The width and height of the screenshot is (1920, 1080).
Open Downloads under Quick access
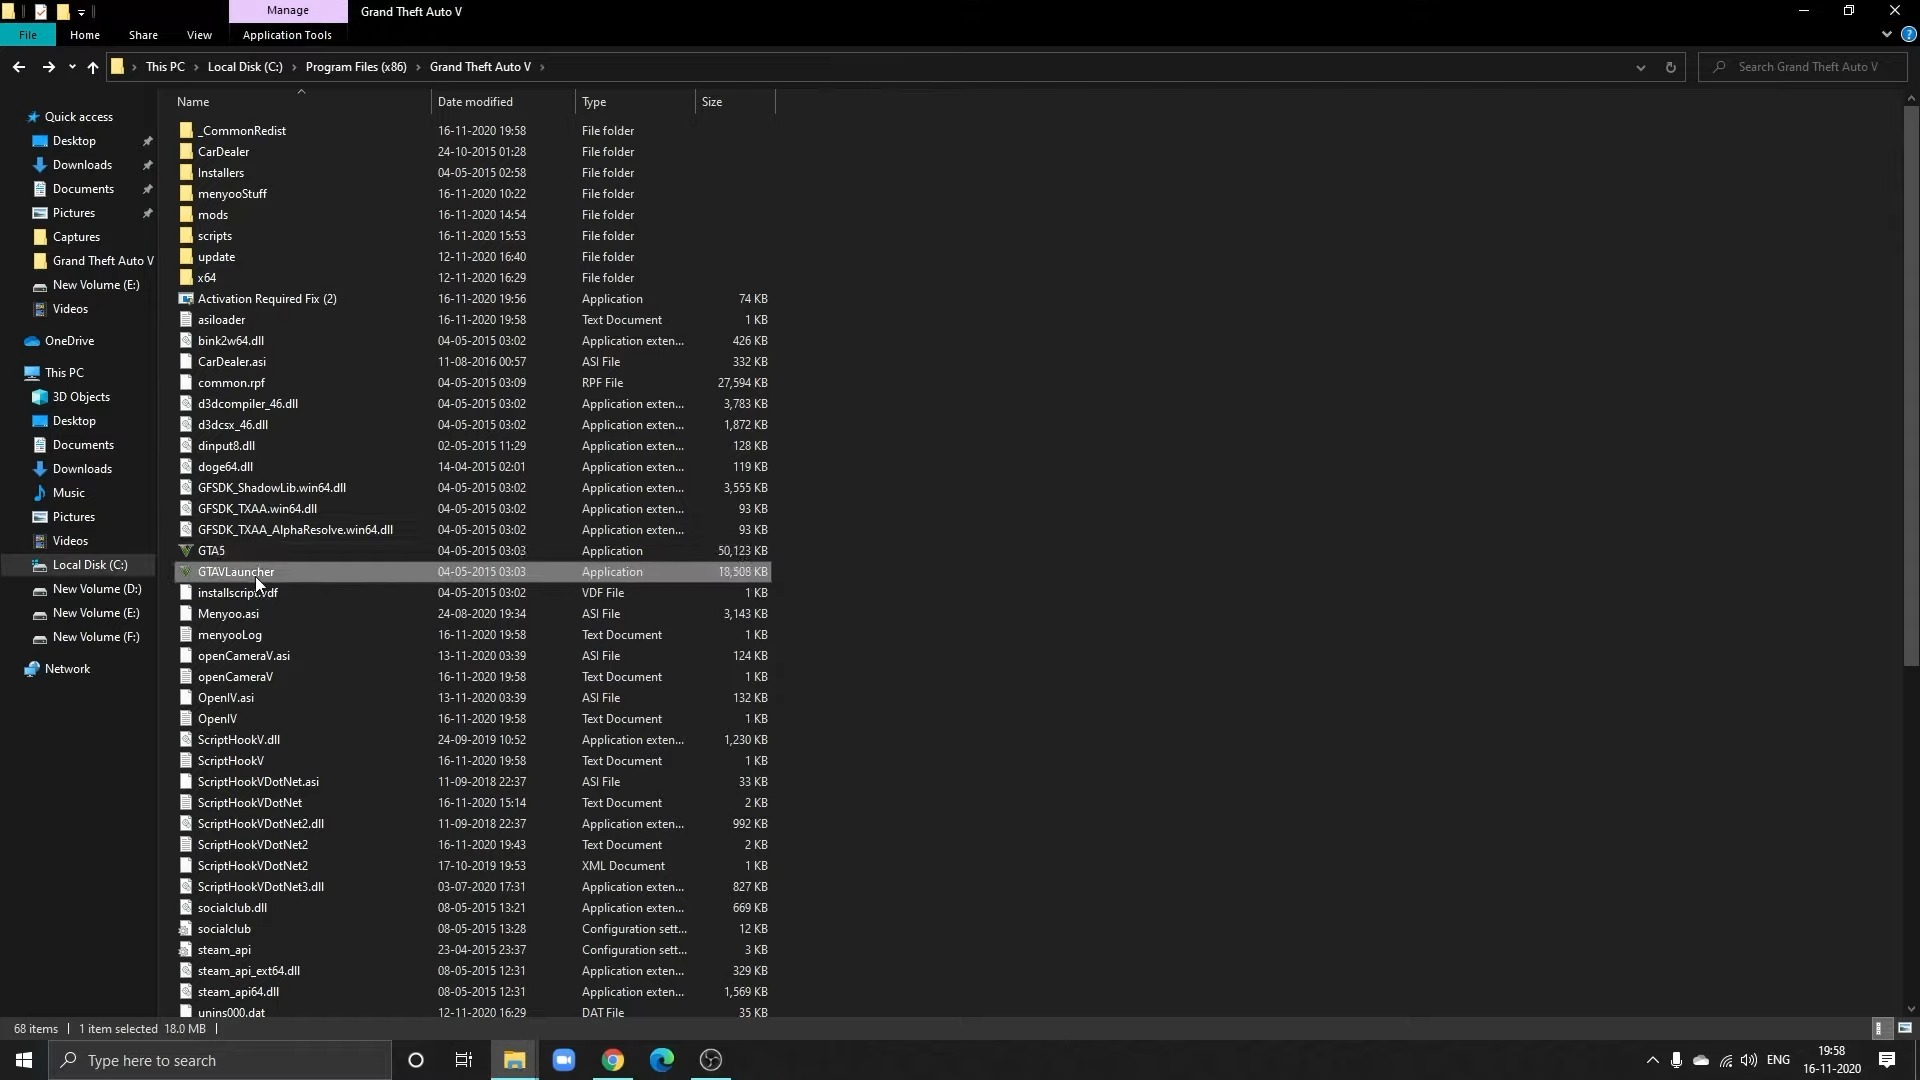pos(82,165)
